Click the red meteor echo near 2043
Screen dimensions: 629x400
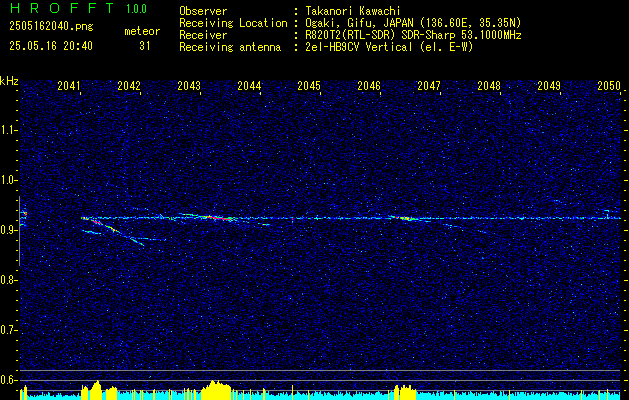tap(215, 217)
